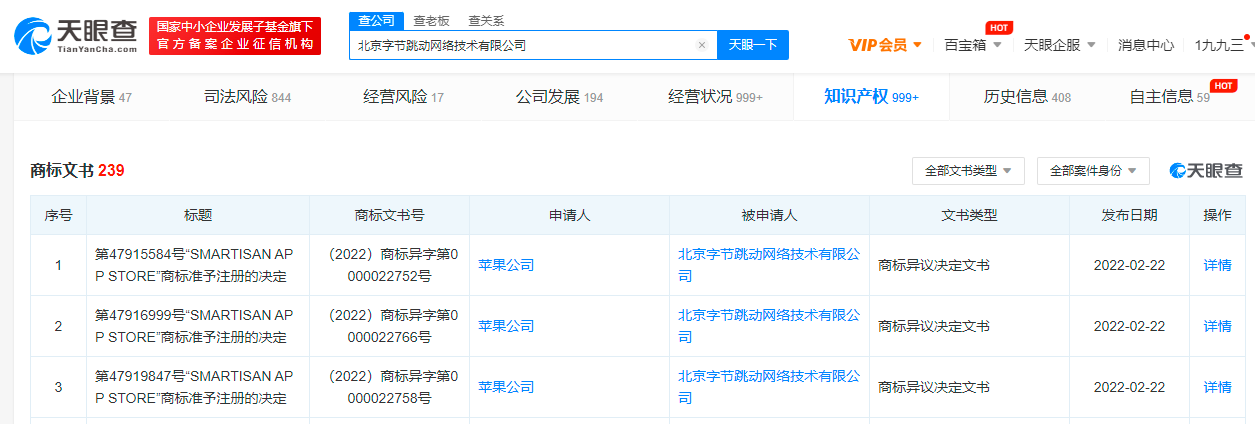Open 北京字节跳动 respondent link in row 2
The image size is (1255, 424).
pyautogui.click(x=769, y=326)
